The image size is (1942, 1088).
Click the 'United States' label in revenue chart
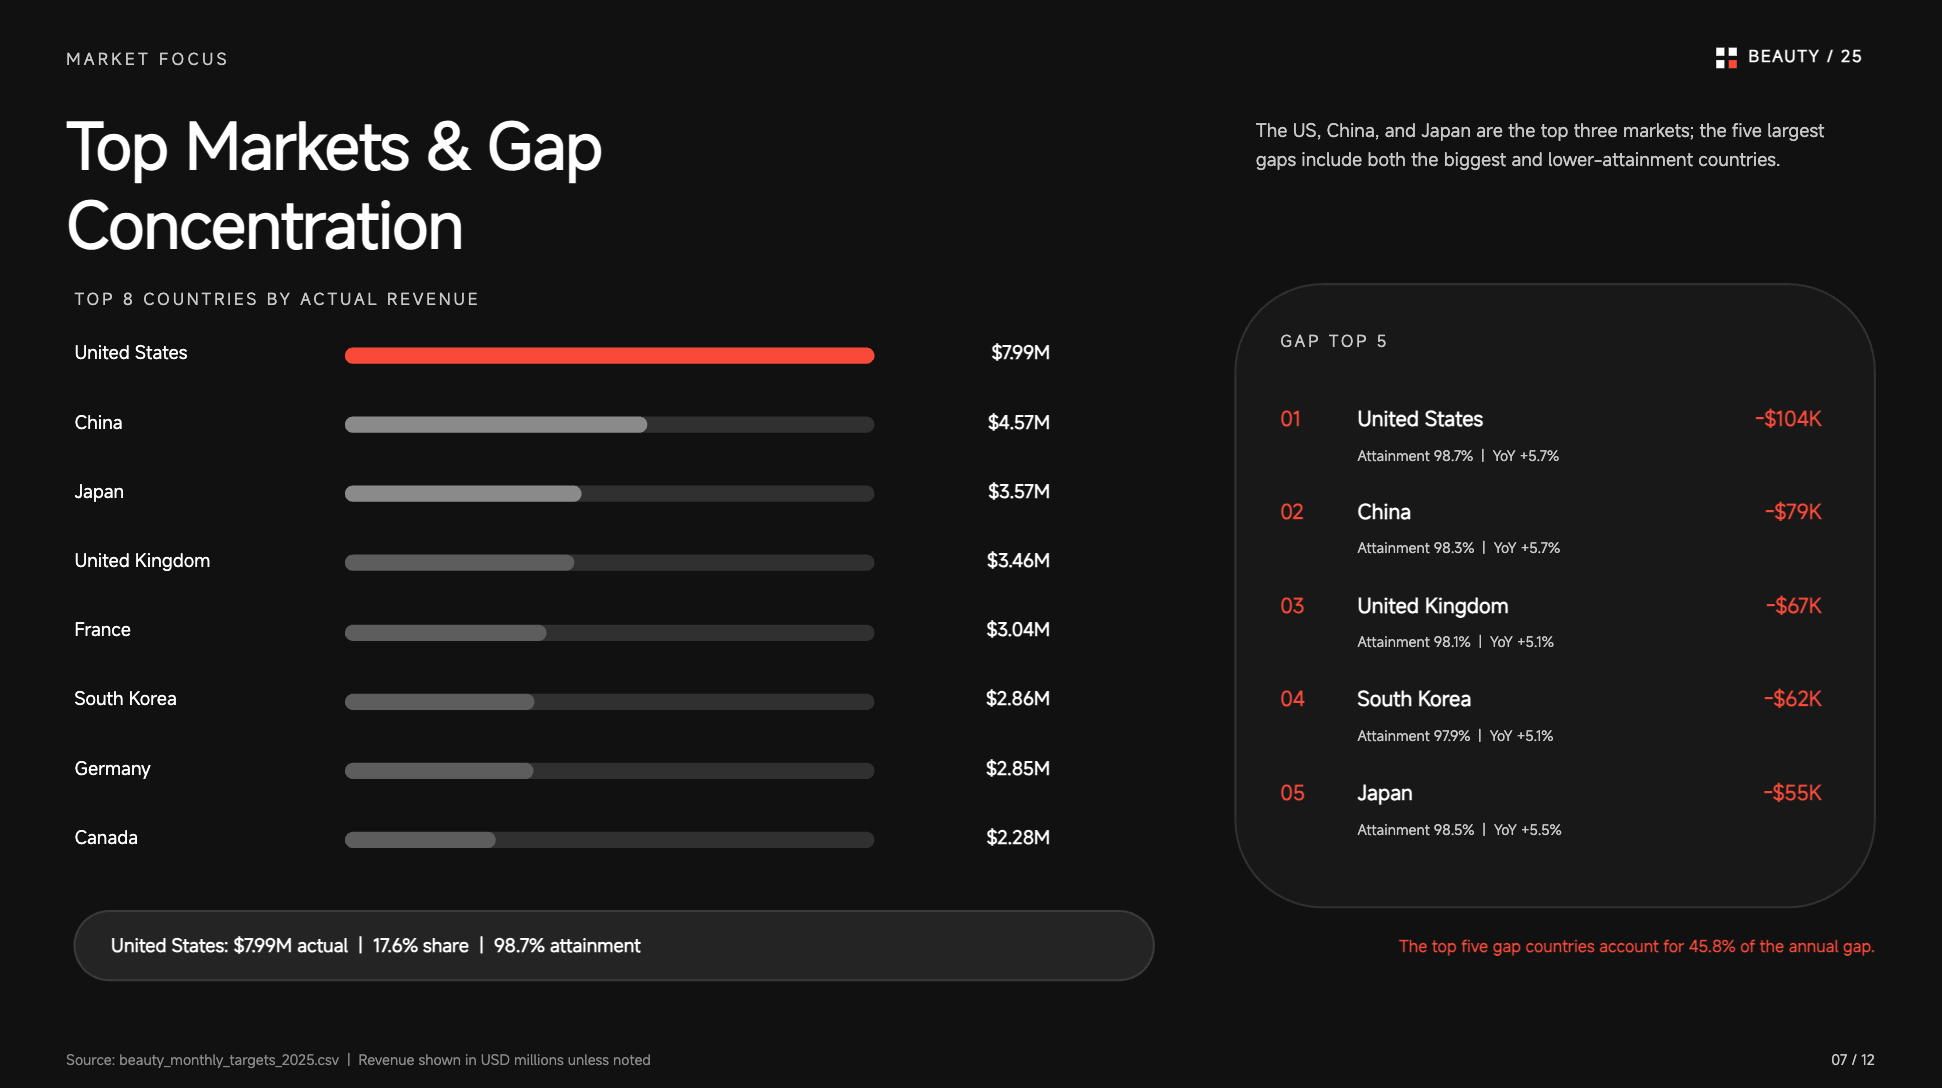131,352
